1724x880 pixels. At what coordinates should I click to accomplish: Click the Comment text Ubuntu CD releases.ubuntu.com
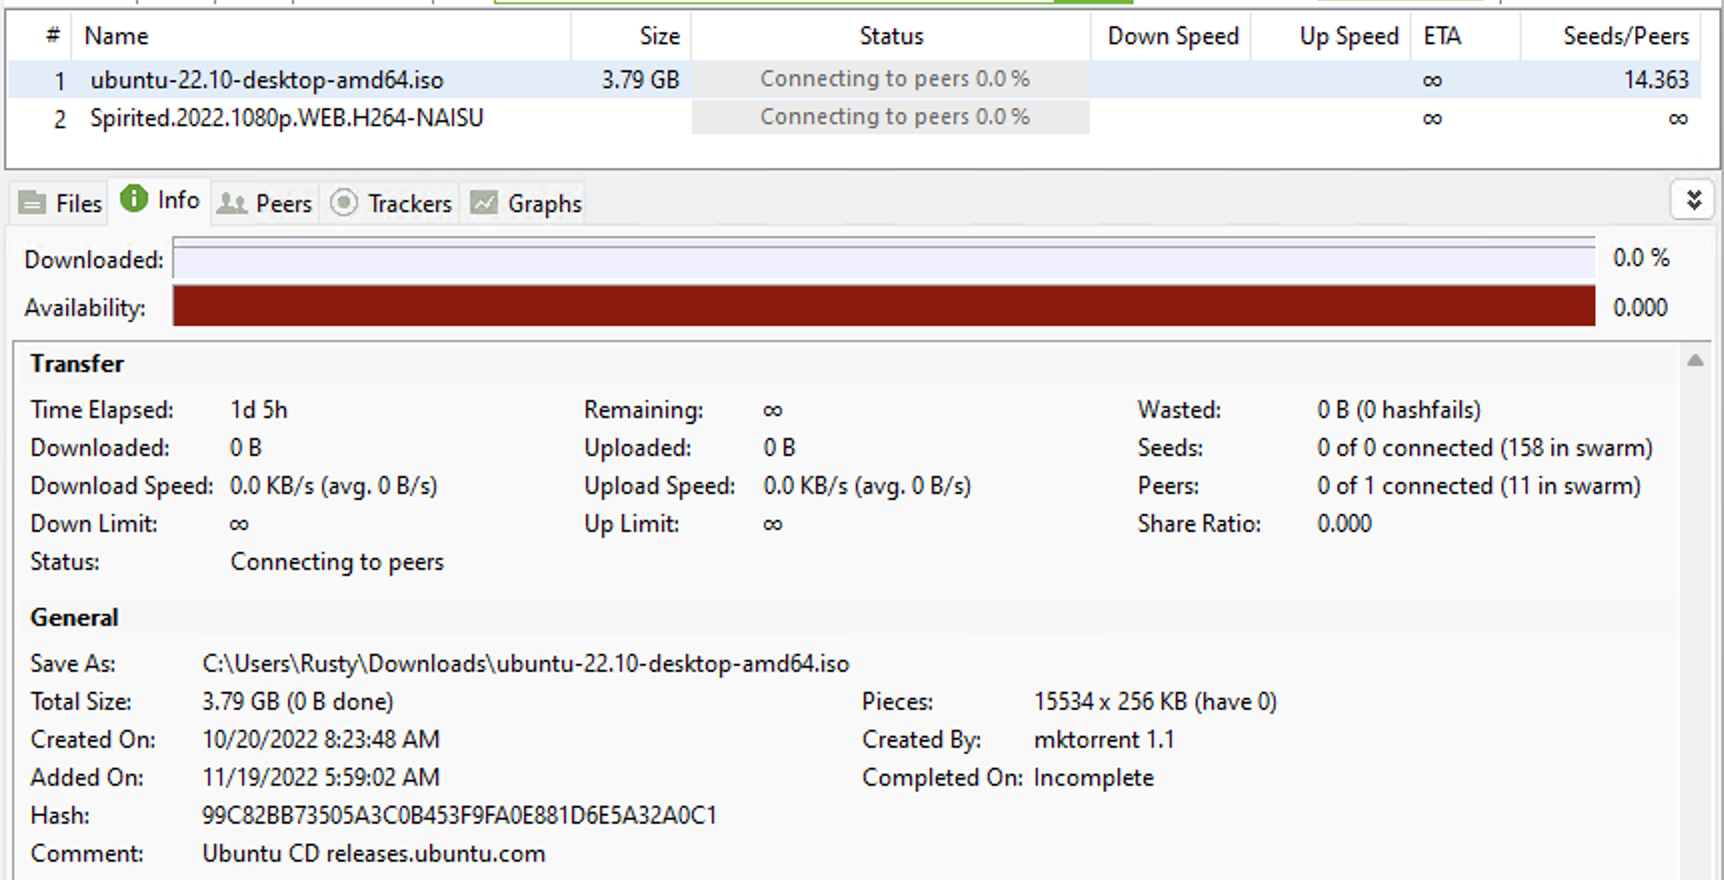(374, 854)
